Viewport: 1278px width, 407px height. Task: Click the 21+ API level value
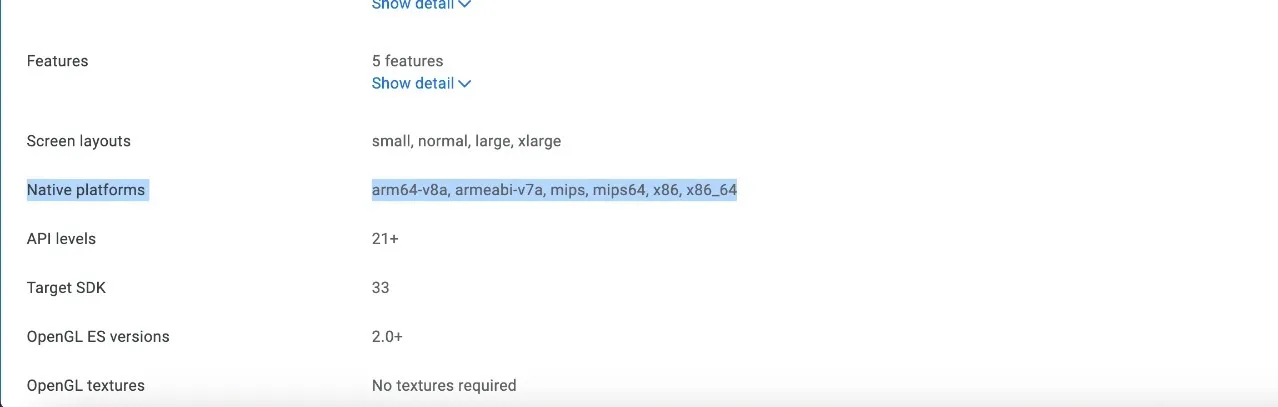click(x=386, y=239)
